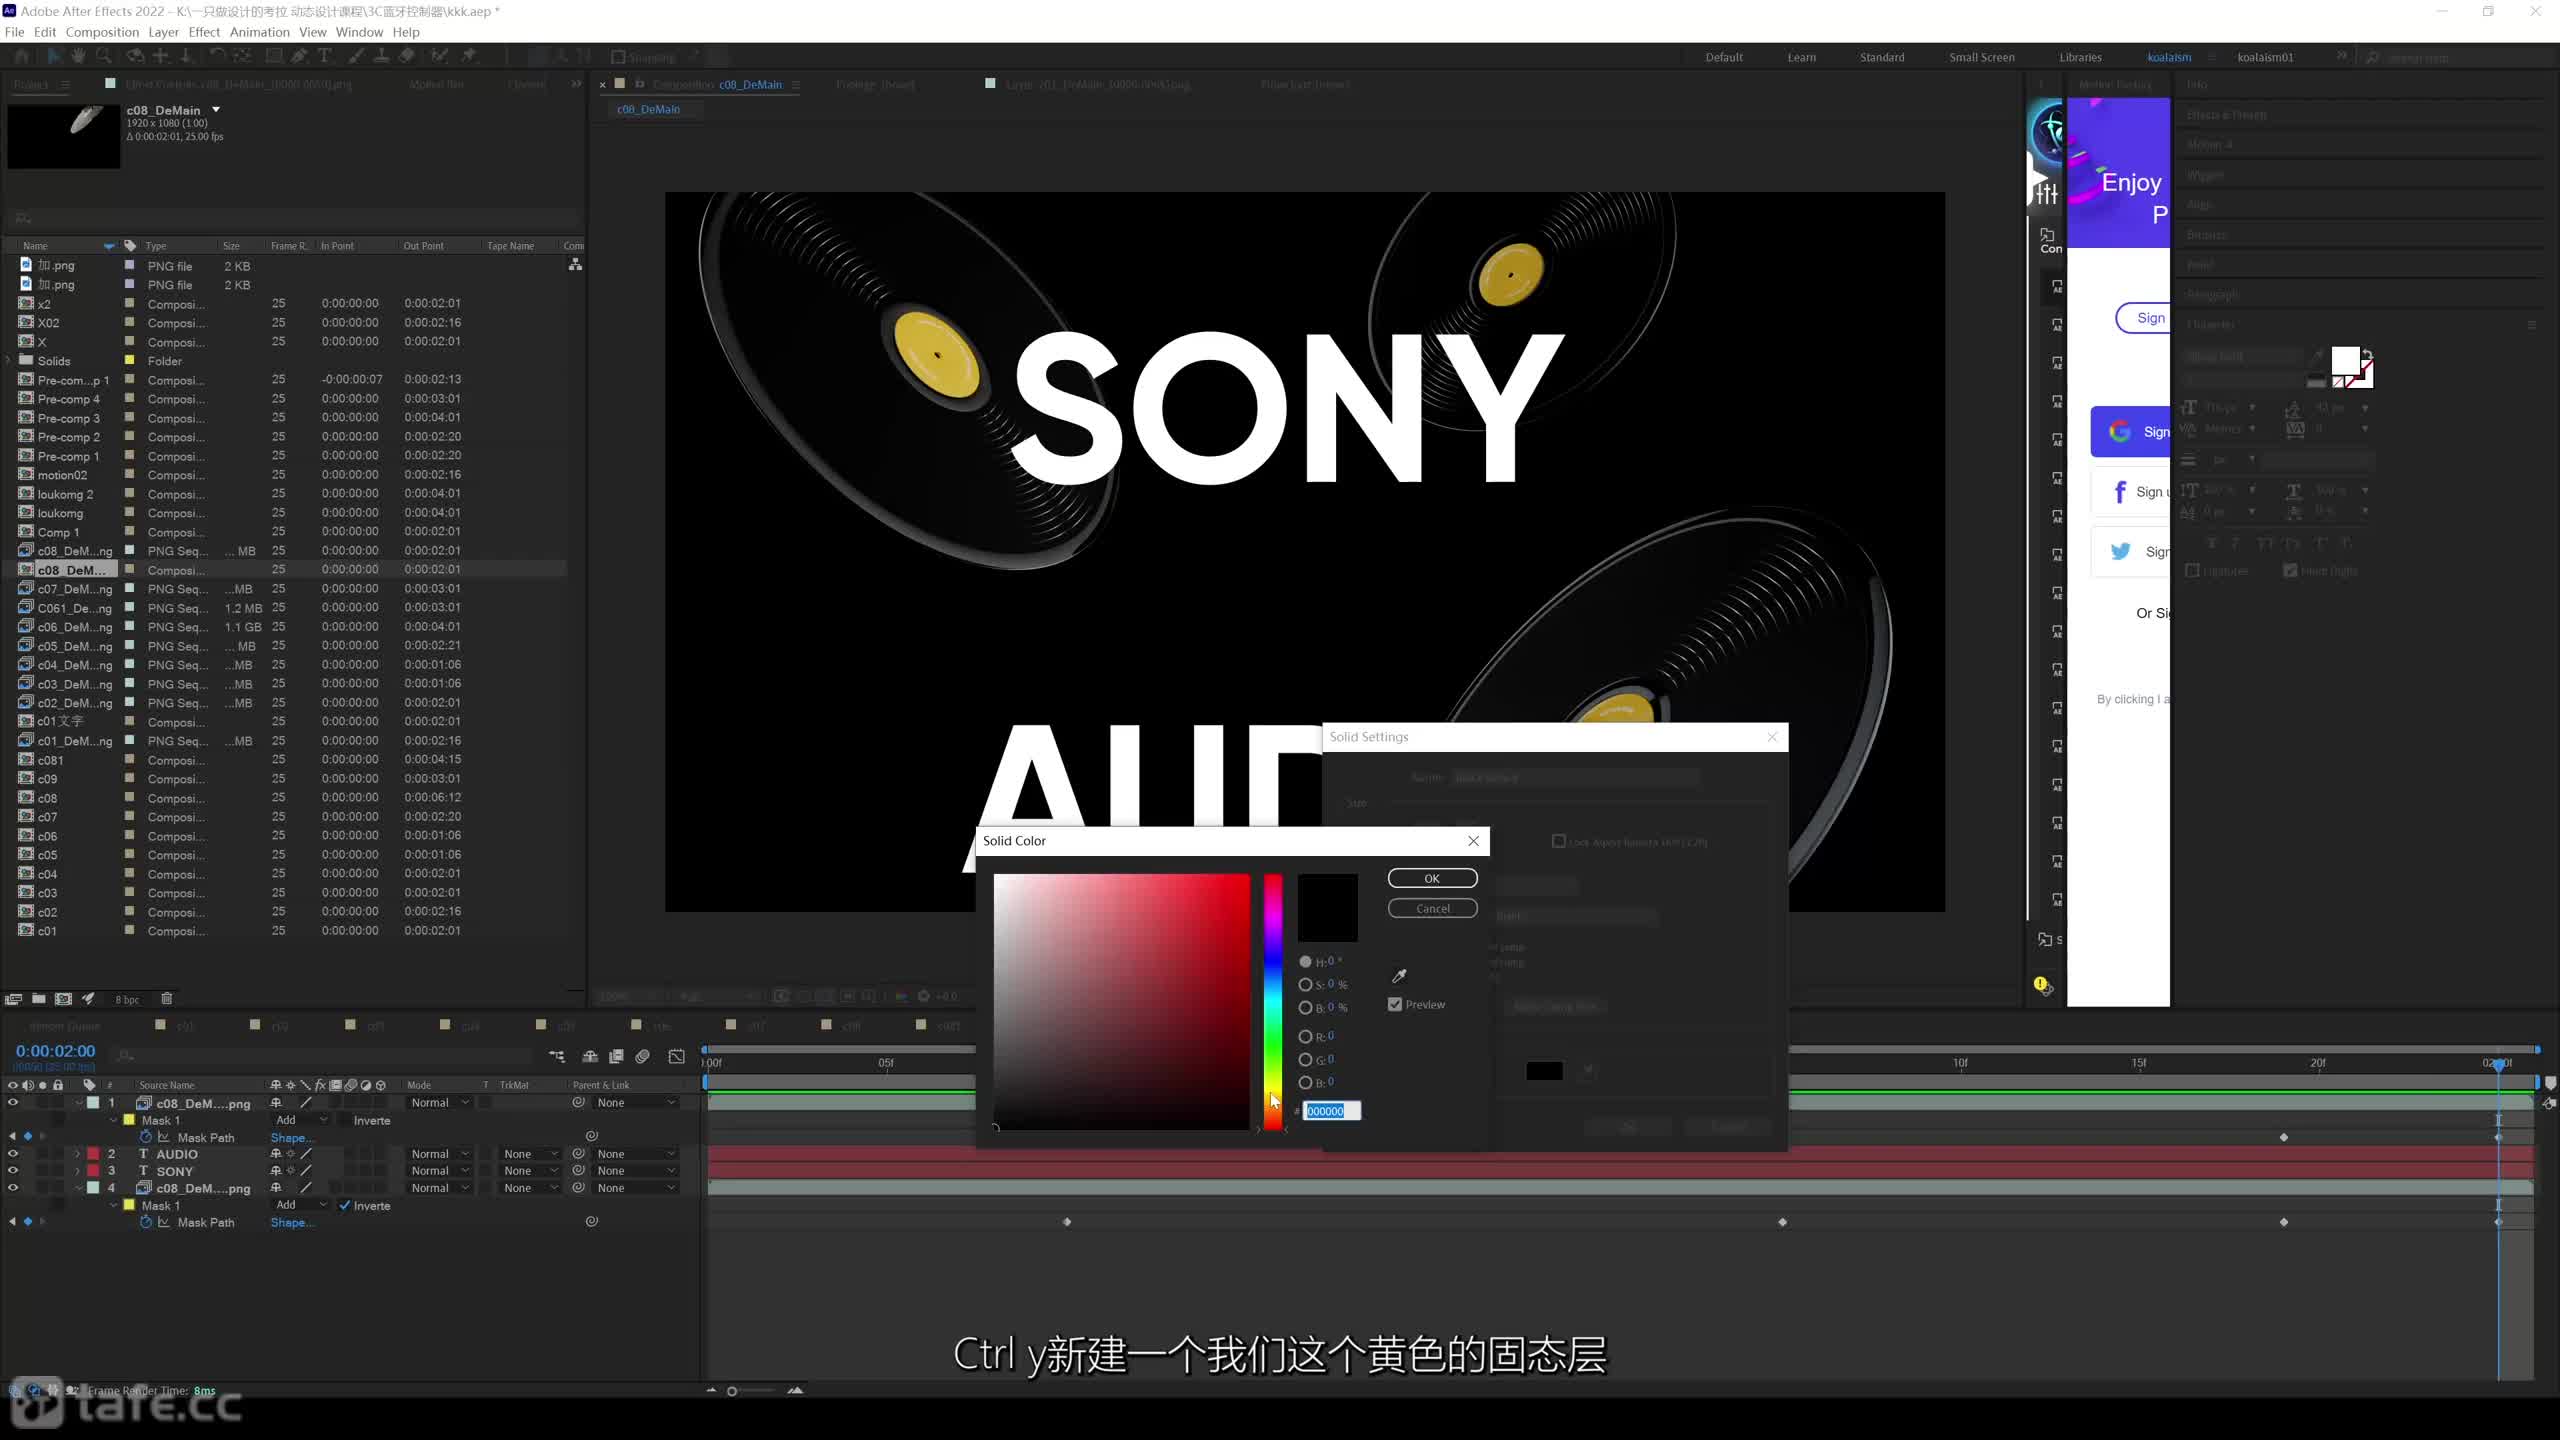Hide the SONY text layer
2560x1440 pixels.
click(13, 1170)
